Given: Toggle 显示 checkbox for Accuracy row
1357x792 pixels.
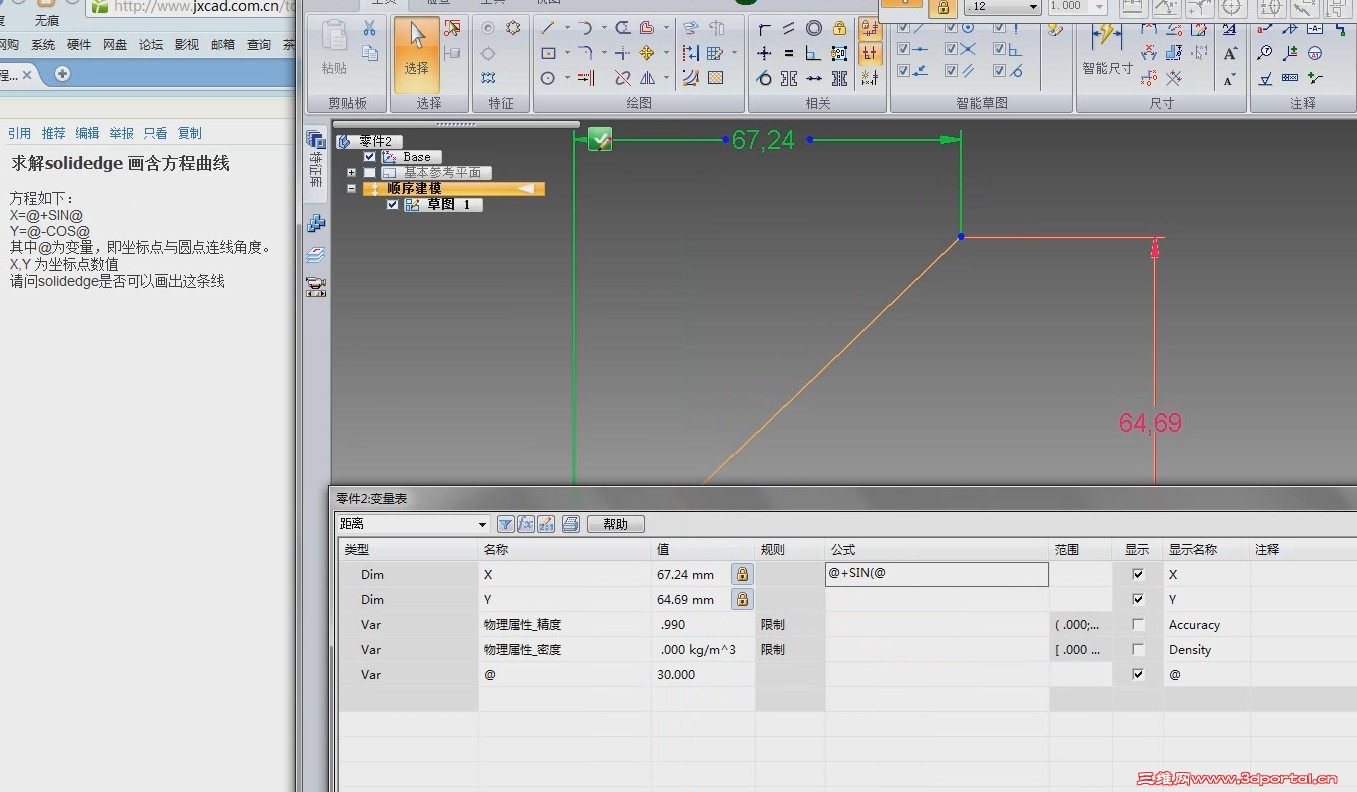Looking at the screenshot, I should click(1138, 624).
